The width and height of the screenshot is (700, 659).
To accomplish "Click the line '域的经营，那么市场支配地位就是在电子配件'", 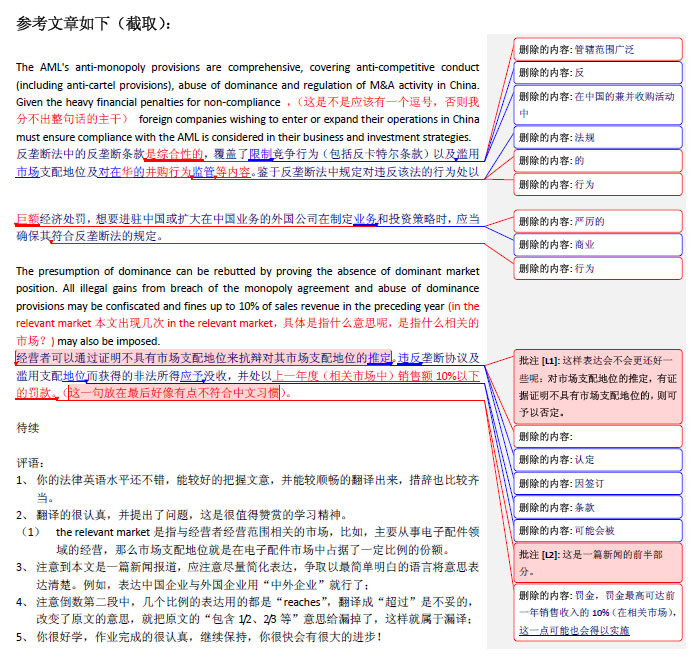I will (x=253, y=550).
